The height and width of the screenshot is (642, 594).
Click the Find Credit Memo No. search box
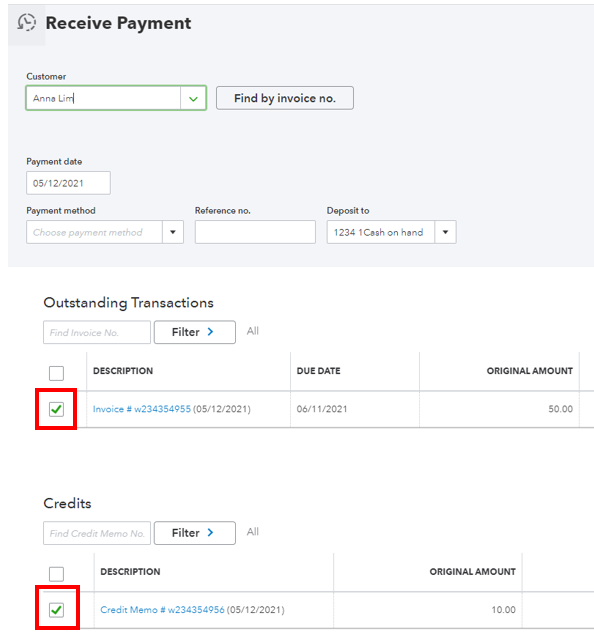pos(97,533)
